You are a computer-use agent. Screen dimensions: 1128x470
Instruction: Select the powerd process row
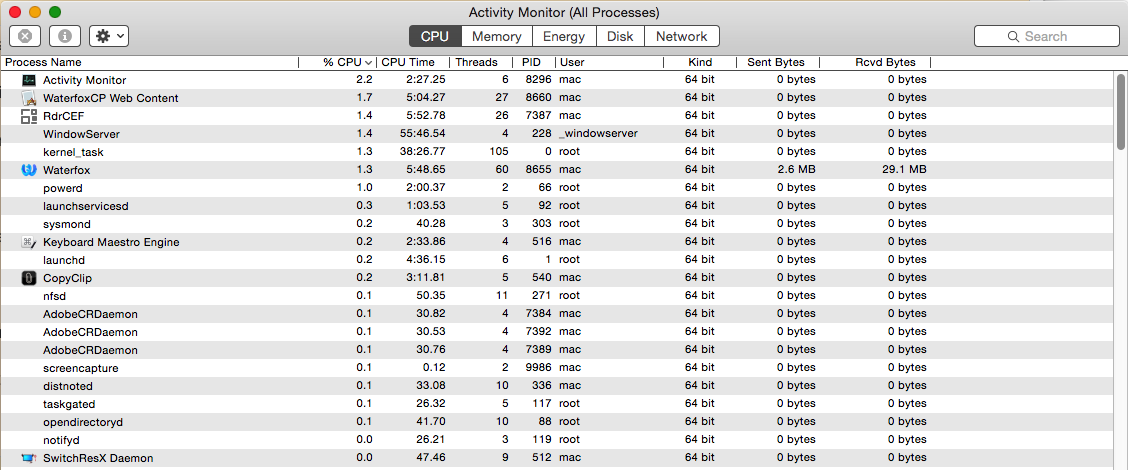pos(558,188)
